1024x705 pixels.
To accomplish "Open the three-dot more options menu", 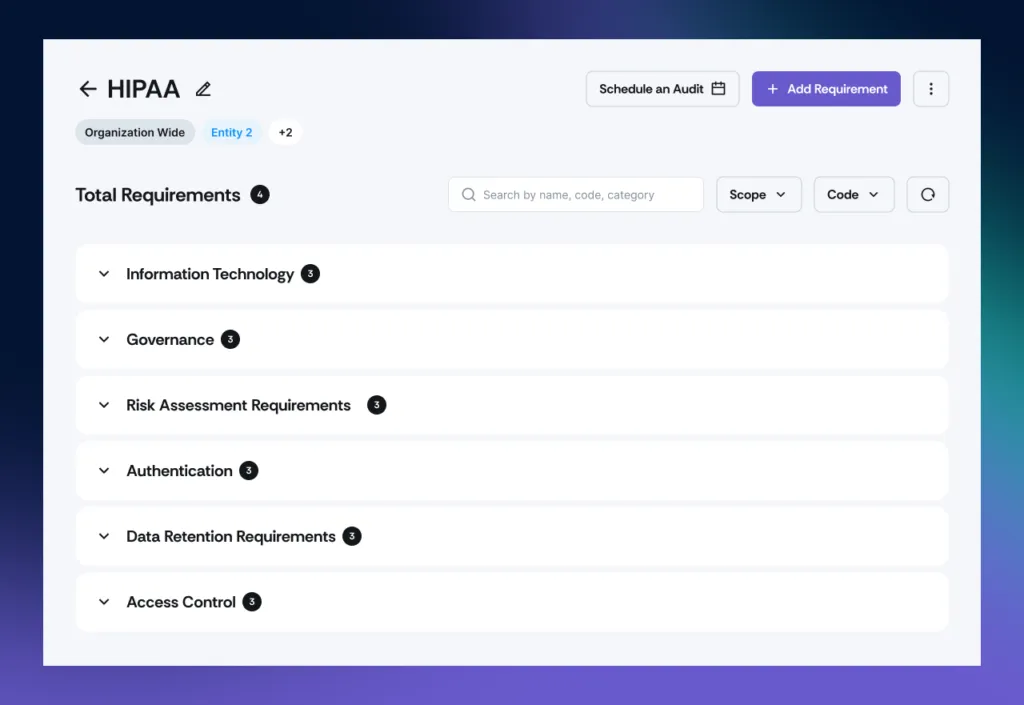I will 931,89.
